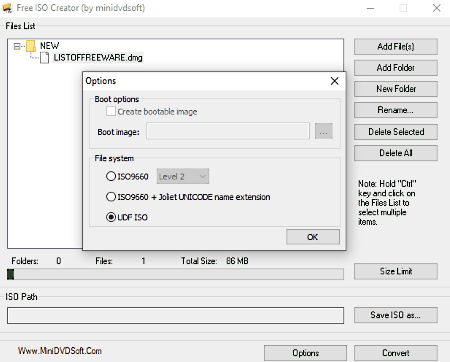Open the Www.MiniDVDSoft.Com link
This screenshot has width=450, height=362.
(60, 351)
